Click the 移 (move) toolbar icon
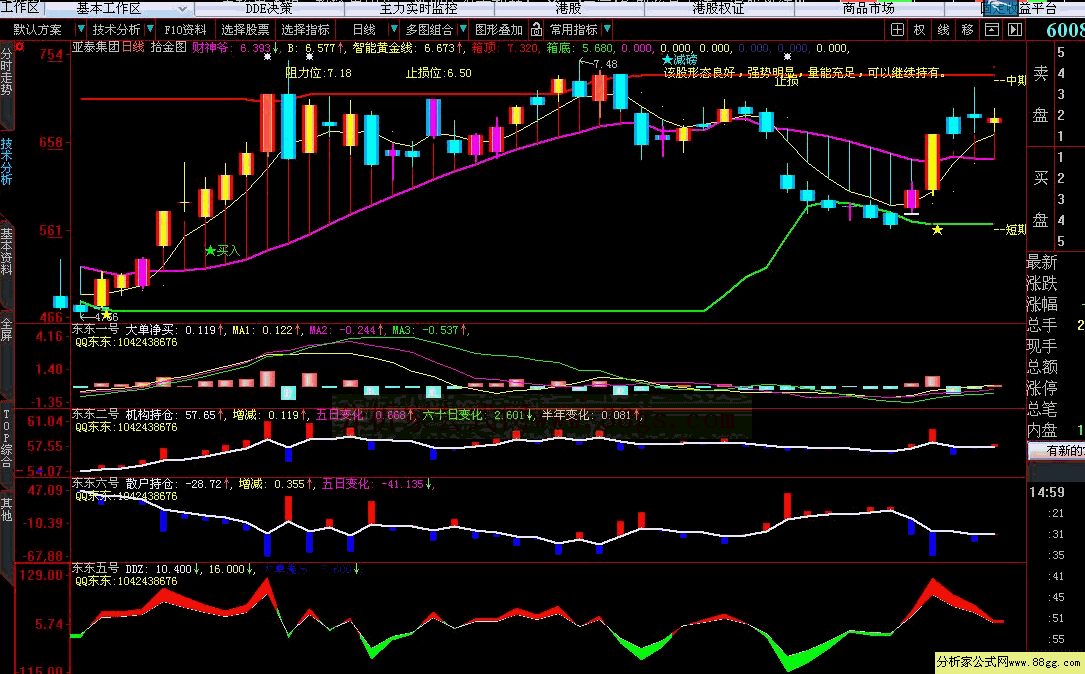This screenshot has height=674, width=1085. (967, 30)
